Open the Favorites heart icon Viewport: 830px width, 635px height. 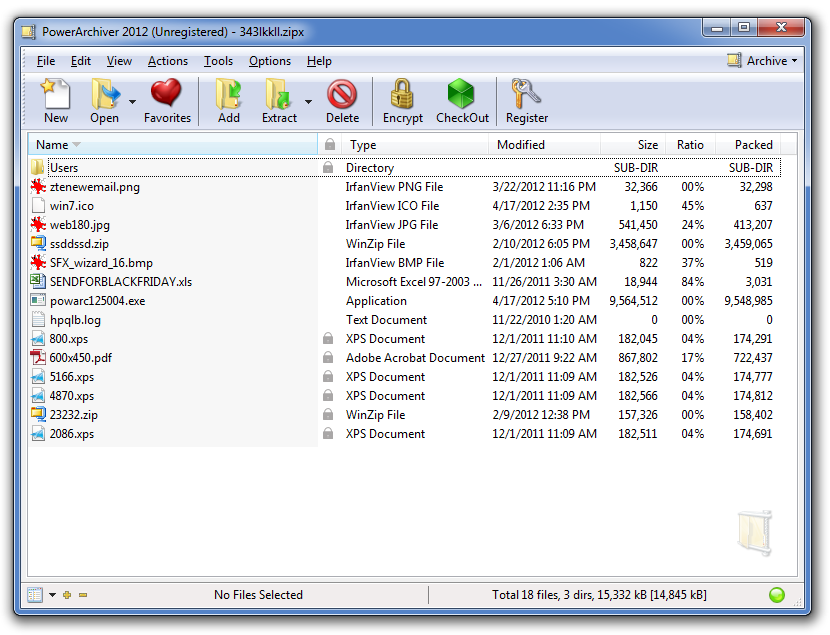point(166,93)
